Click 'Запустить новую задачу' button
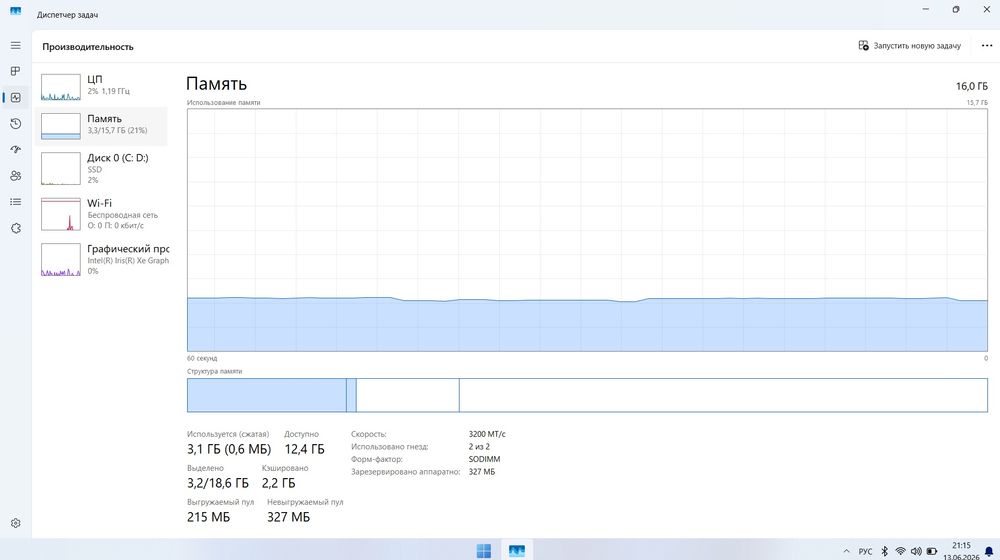Viewport: 1000px width, 560px height. pyautogui.click(x=909, y=46)
